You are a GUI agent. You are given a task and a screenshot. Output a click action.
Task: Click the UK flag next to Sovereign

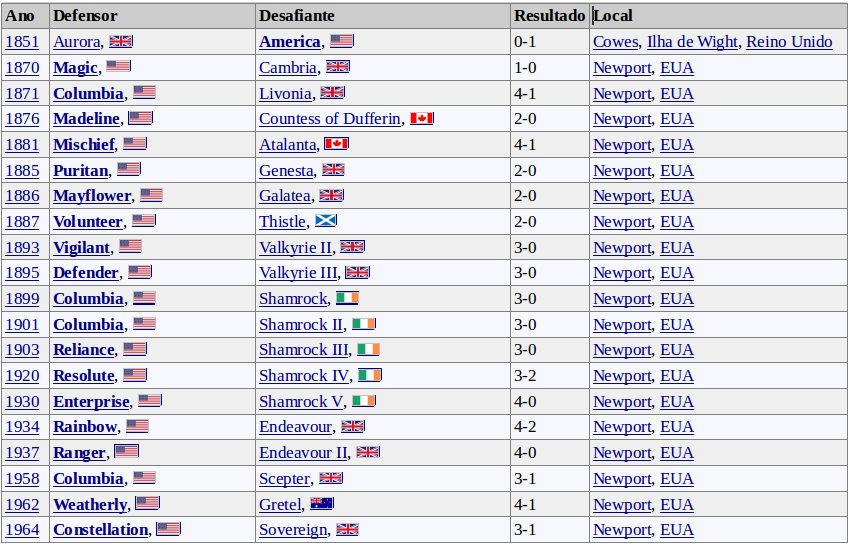(x=347, y=529)
